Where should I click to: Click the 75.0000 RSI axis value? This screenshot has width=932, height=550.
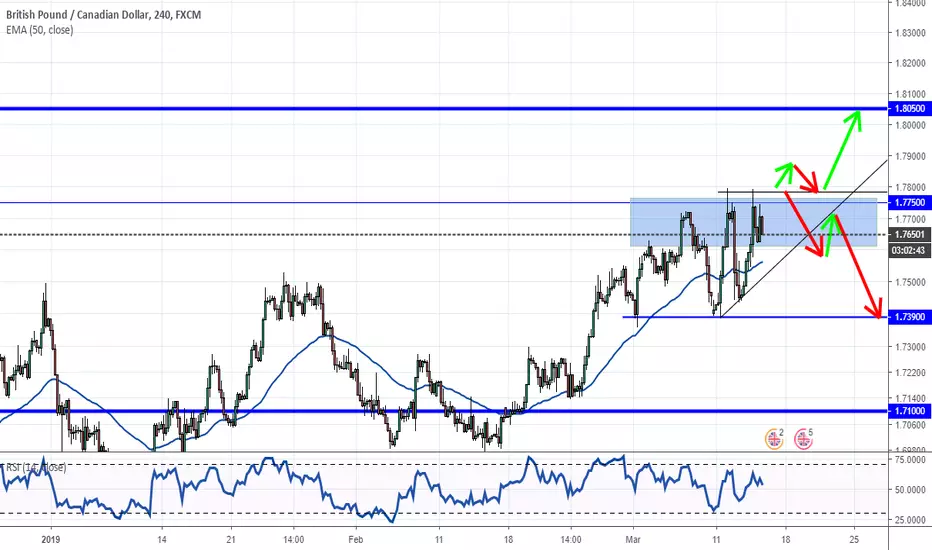click(x=910, y=460)
